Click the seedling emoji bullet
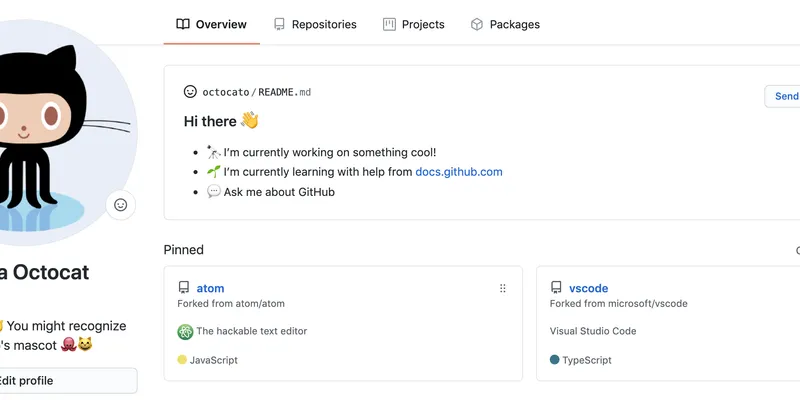The image size is (800, 400). (x=214, y=171)
